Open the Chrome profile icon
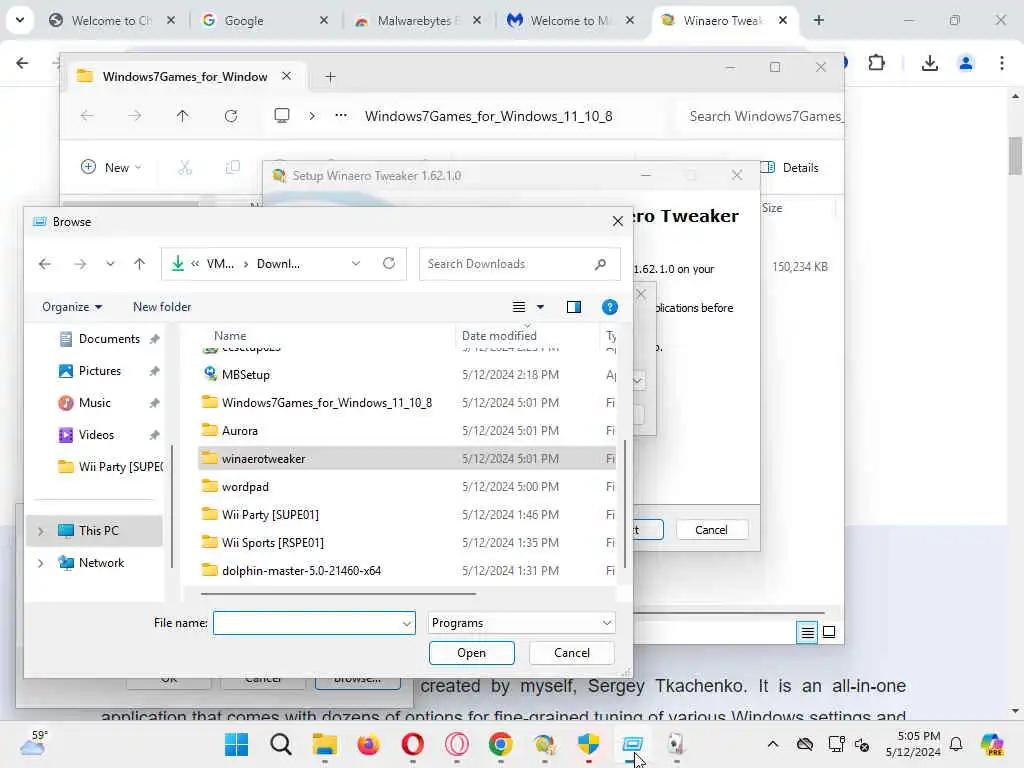 click(965, 63)
